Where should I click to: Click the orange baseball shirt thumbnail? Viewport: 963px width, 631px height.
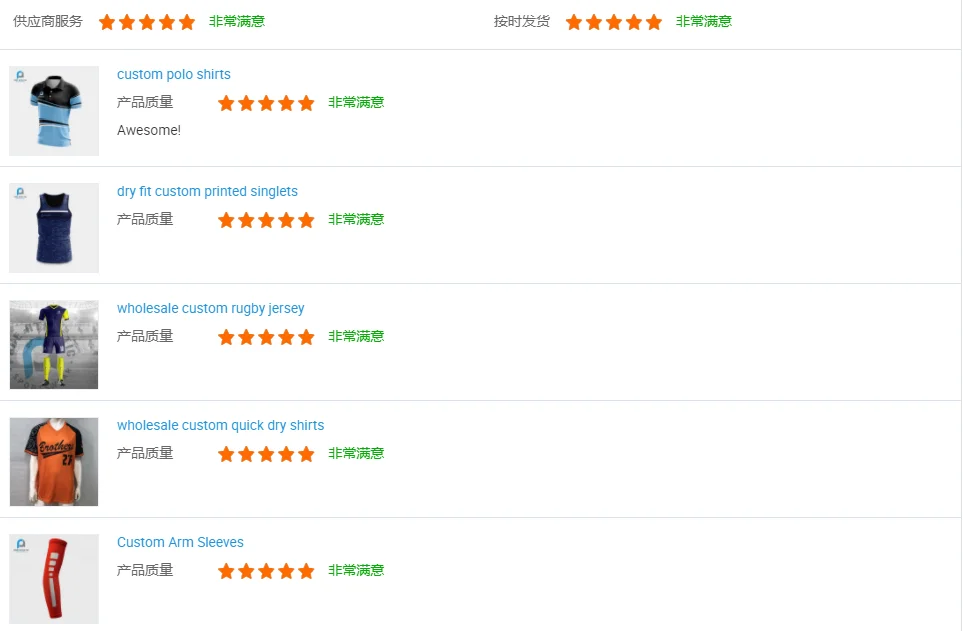click(x=54, y=462)
